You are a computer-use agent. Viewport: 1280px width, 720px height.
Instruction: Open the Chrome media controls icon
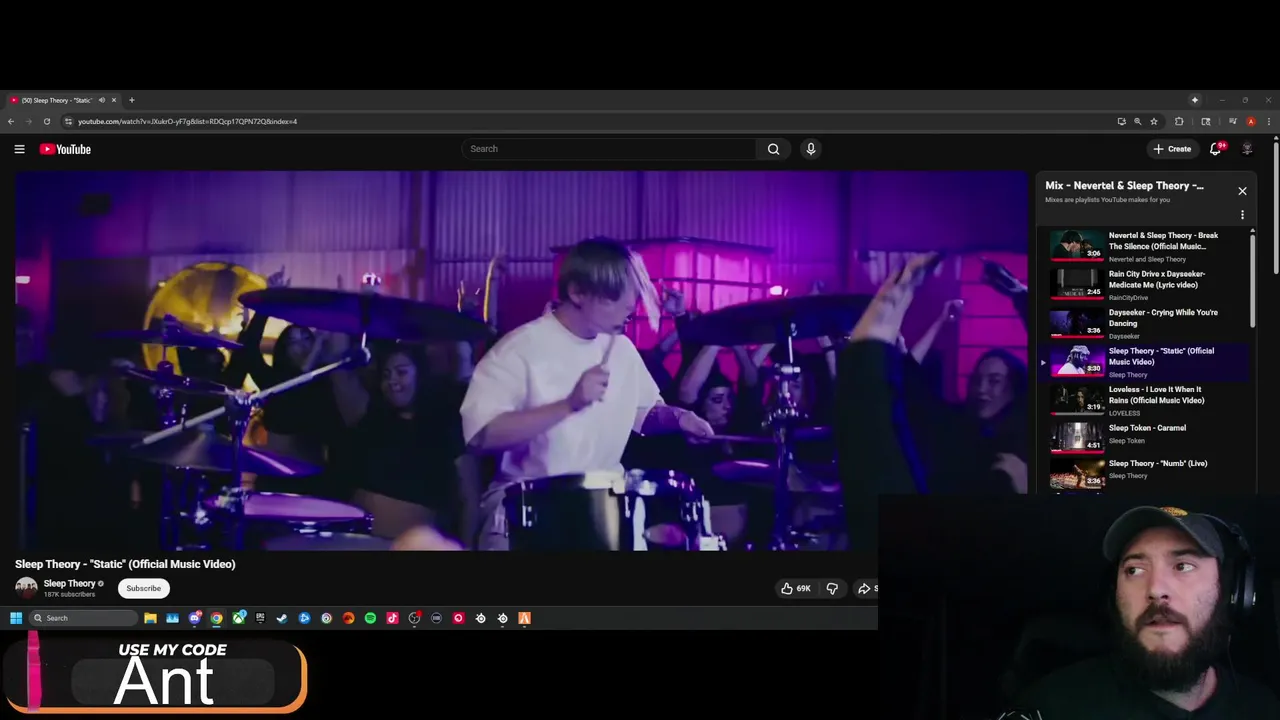pos(1233,121)
